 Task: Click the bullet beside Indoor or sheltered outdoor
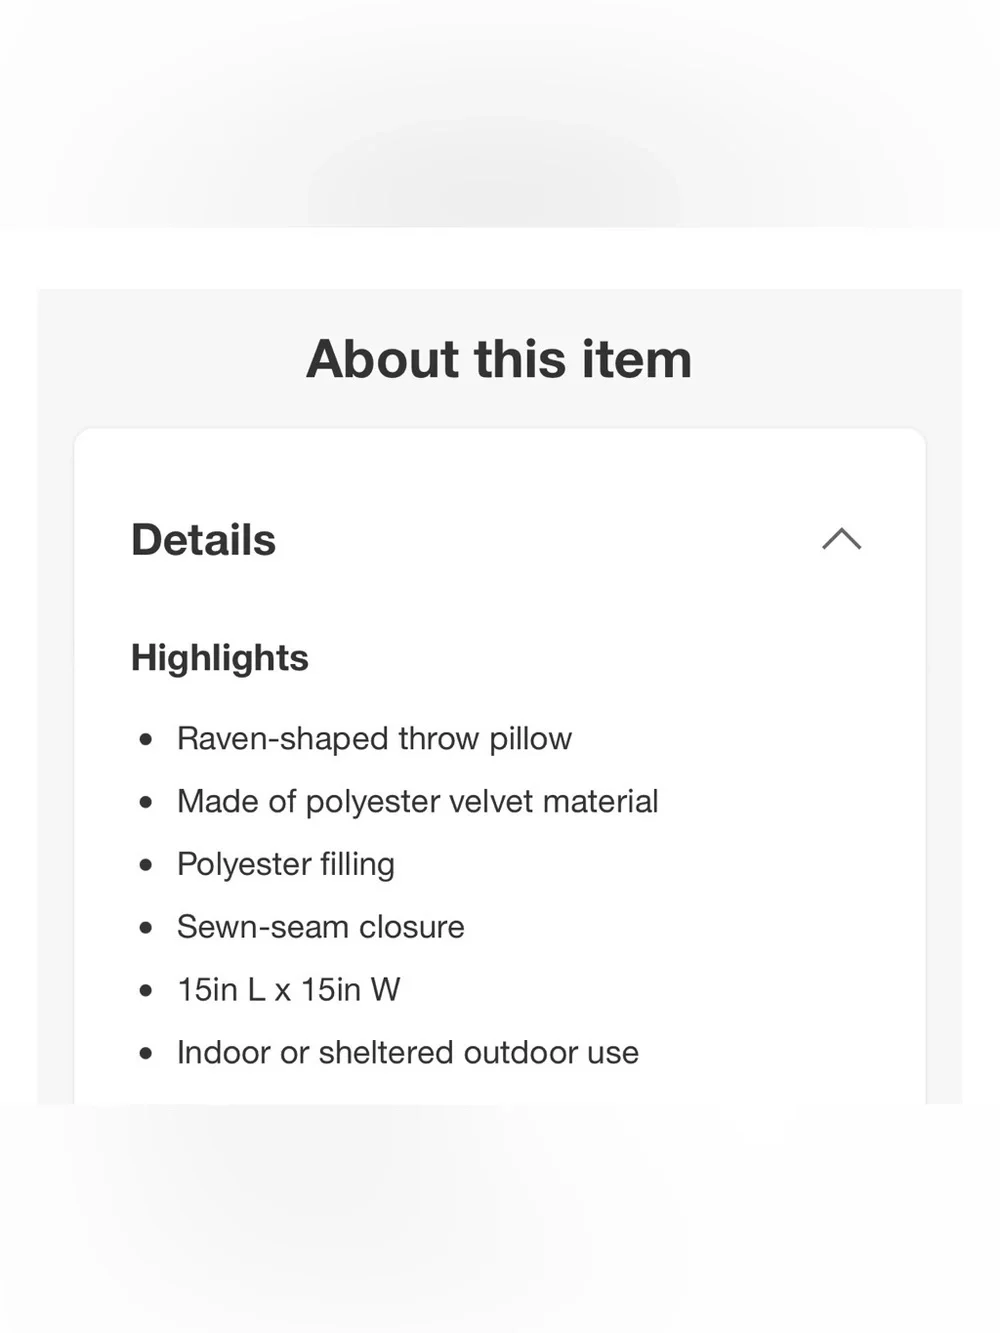click(x=146, y=1053)
